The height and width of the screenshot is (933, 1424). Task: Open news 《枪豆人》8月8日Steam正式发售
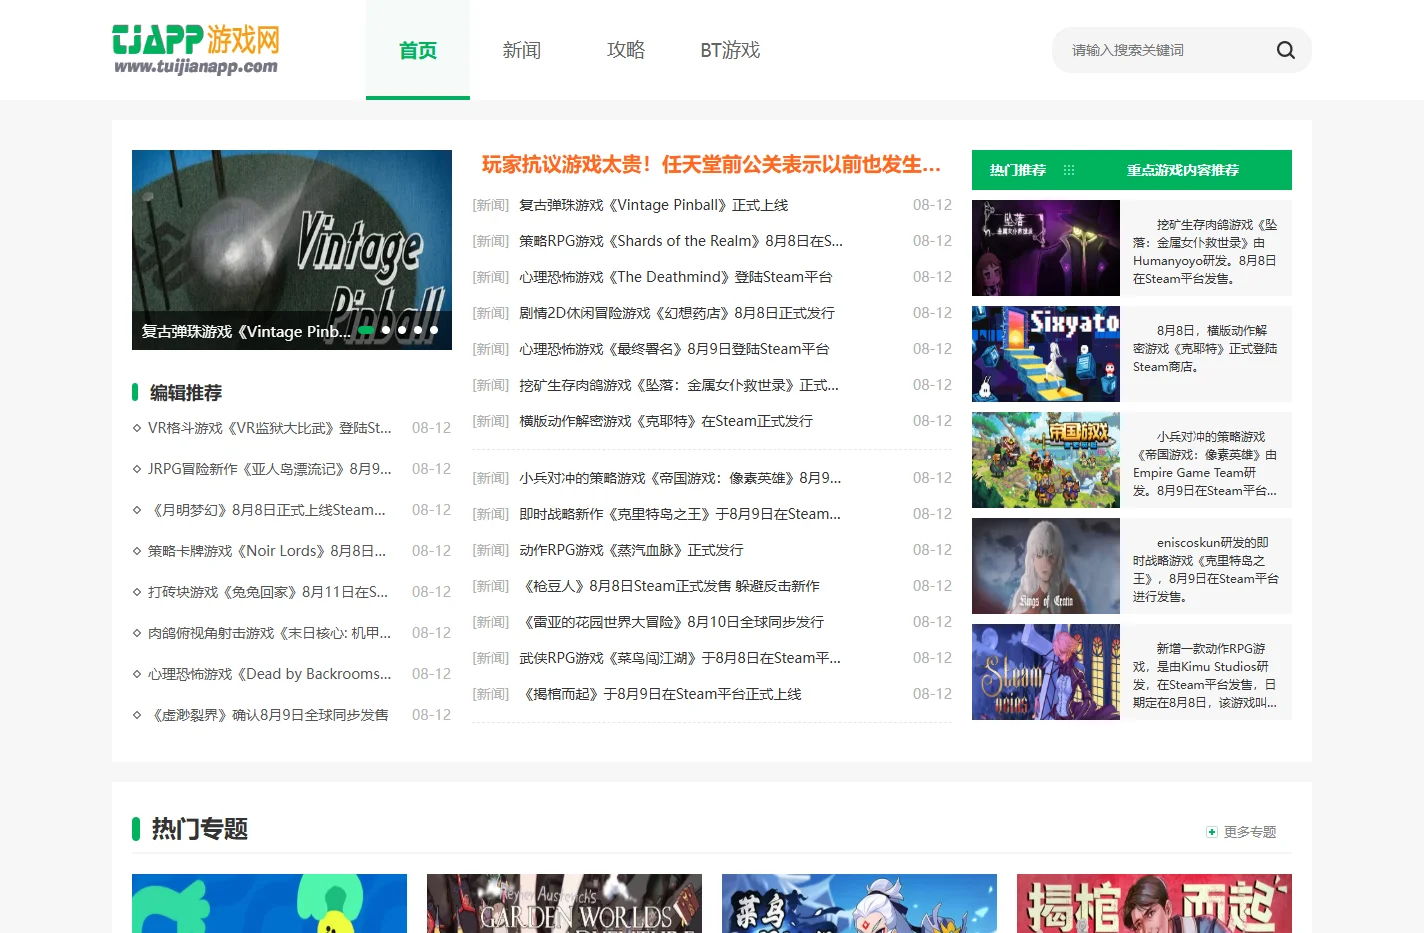tap(669, 586)
